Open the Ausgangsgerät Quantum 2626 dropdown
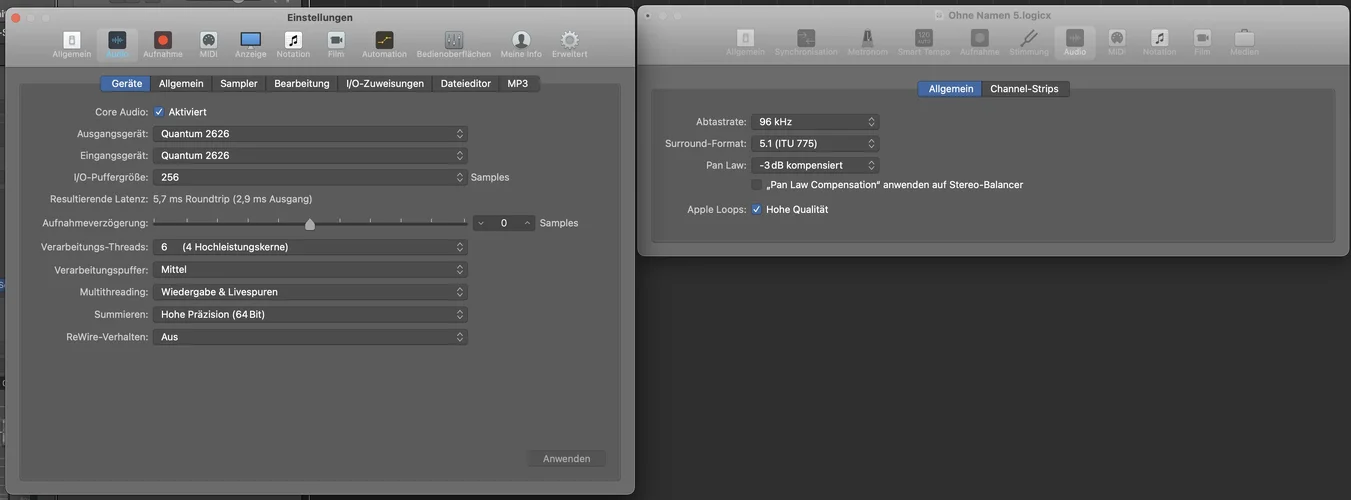 pos(310,134)
